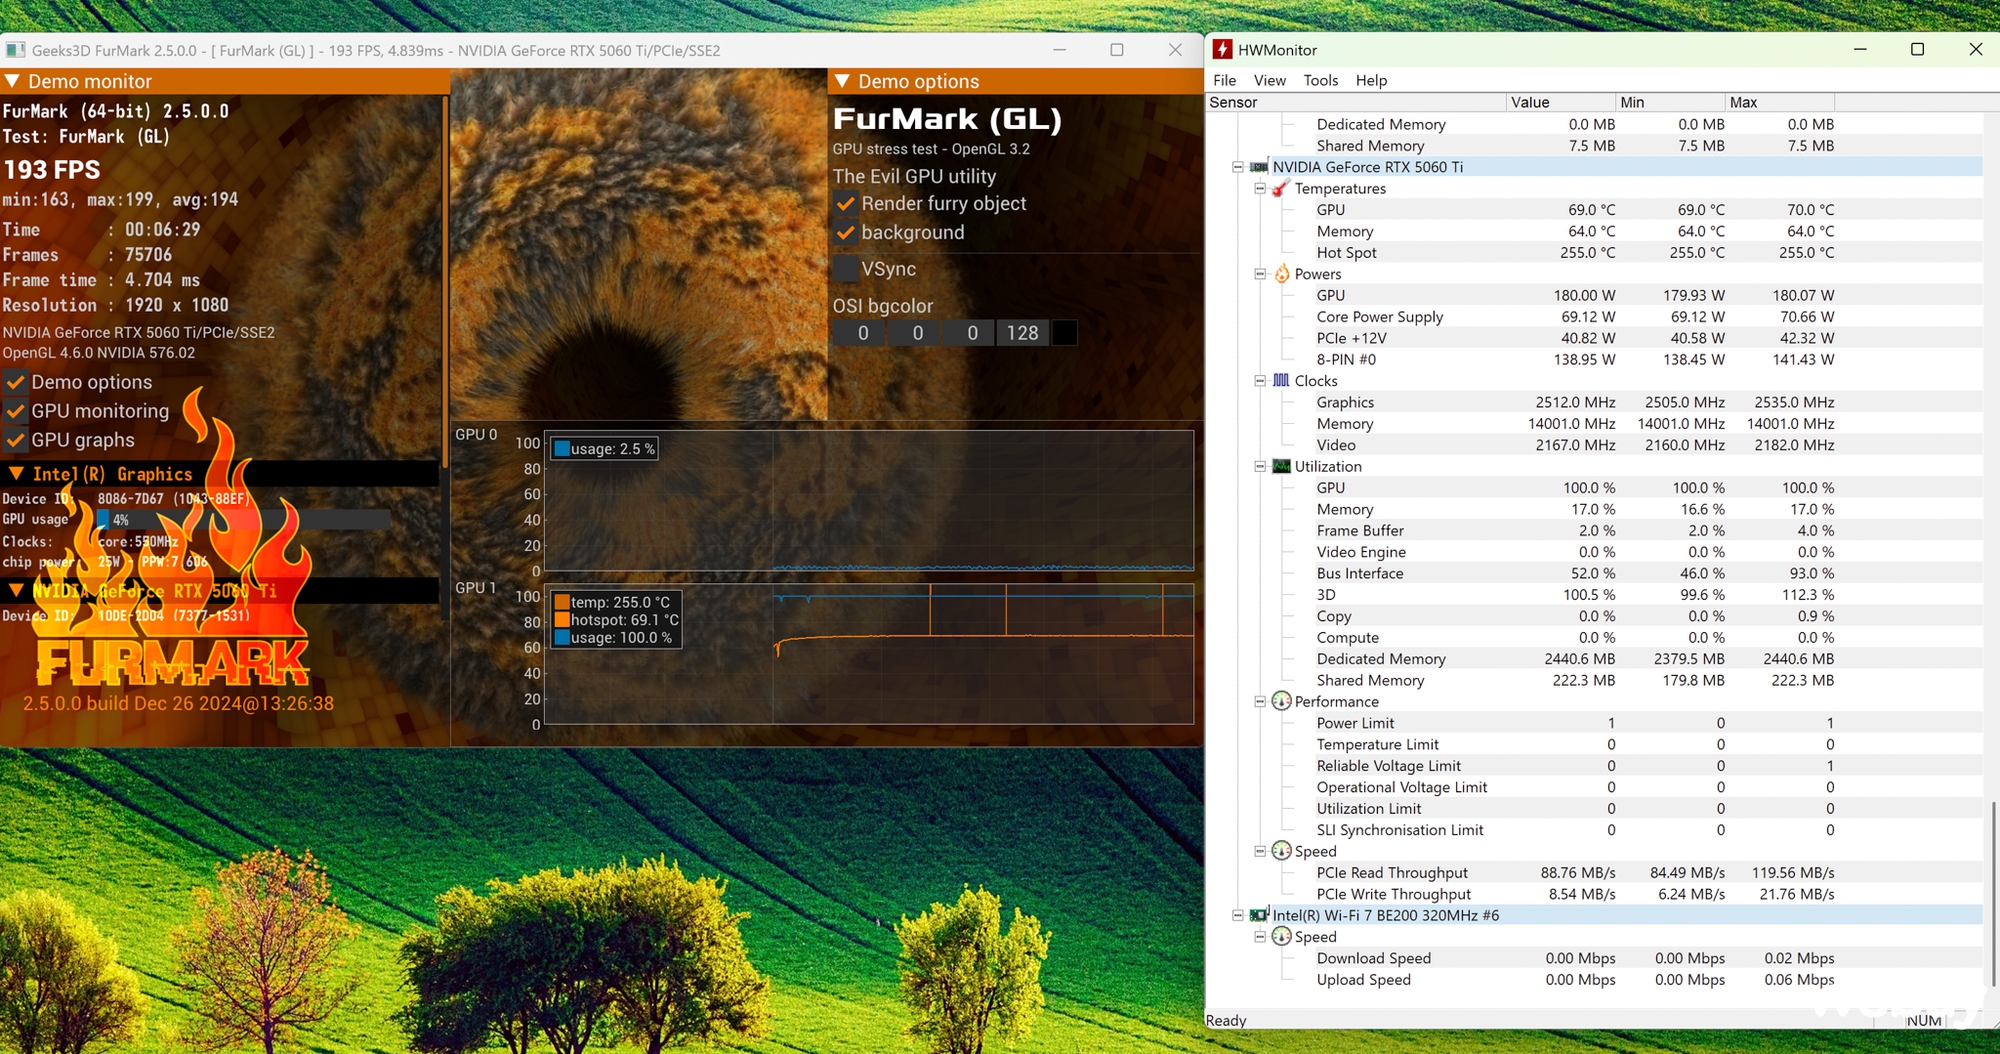The height and width of the screenshot is (1054, 2000).
Task: Click the Clocks icon in HWMonitor
Action: coord(1281,381)
